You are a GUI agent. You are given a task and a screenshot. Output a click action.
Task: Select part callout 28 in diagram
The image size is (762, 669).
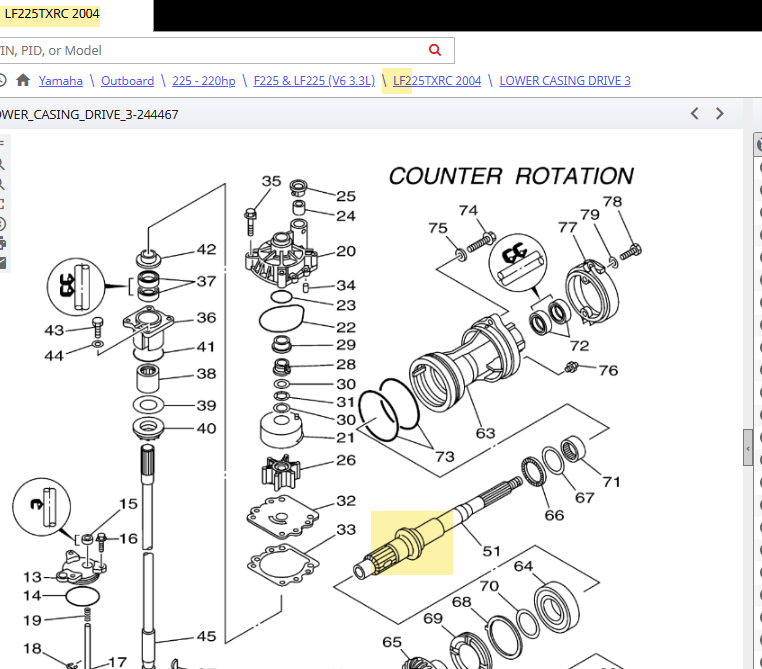coord(346,365)
